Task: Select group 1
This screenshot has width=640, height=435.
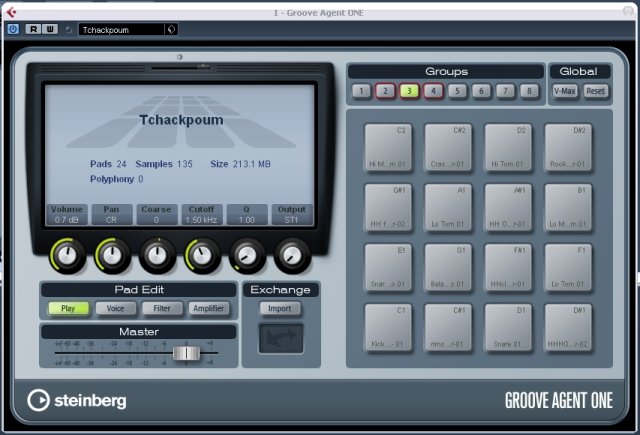Action: pyautogui.click(x=361, y=91)
